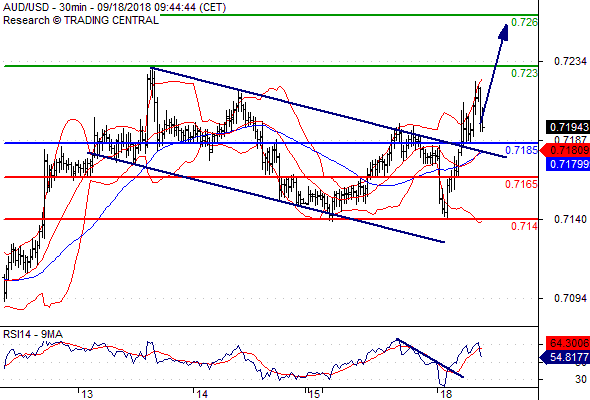Screen dimensions: 590x400
Task: Click the date label 15 on time axis
Action: point(315,394)
